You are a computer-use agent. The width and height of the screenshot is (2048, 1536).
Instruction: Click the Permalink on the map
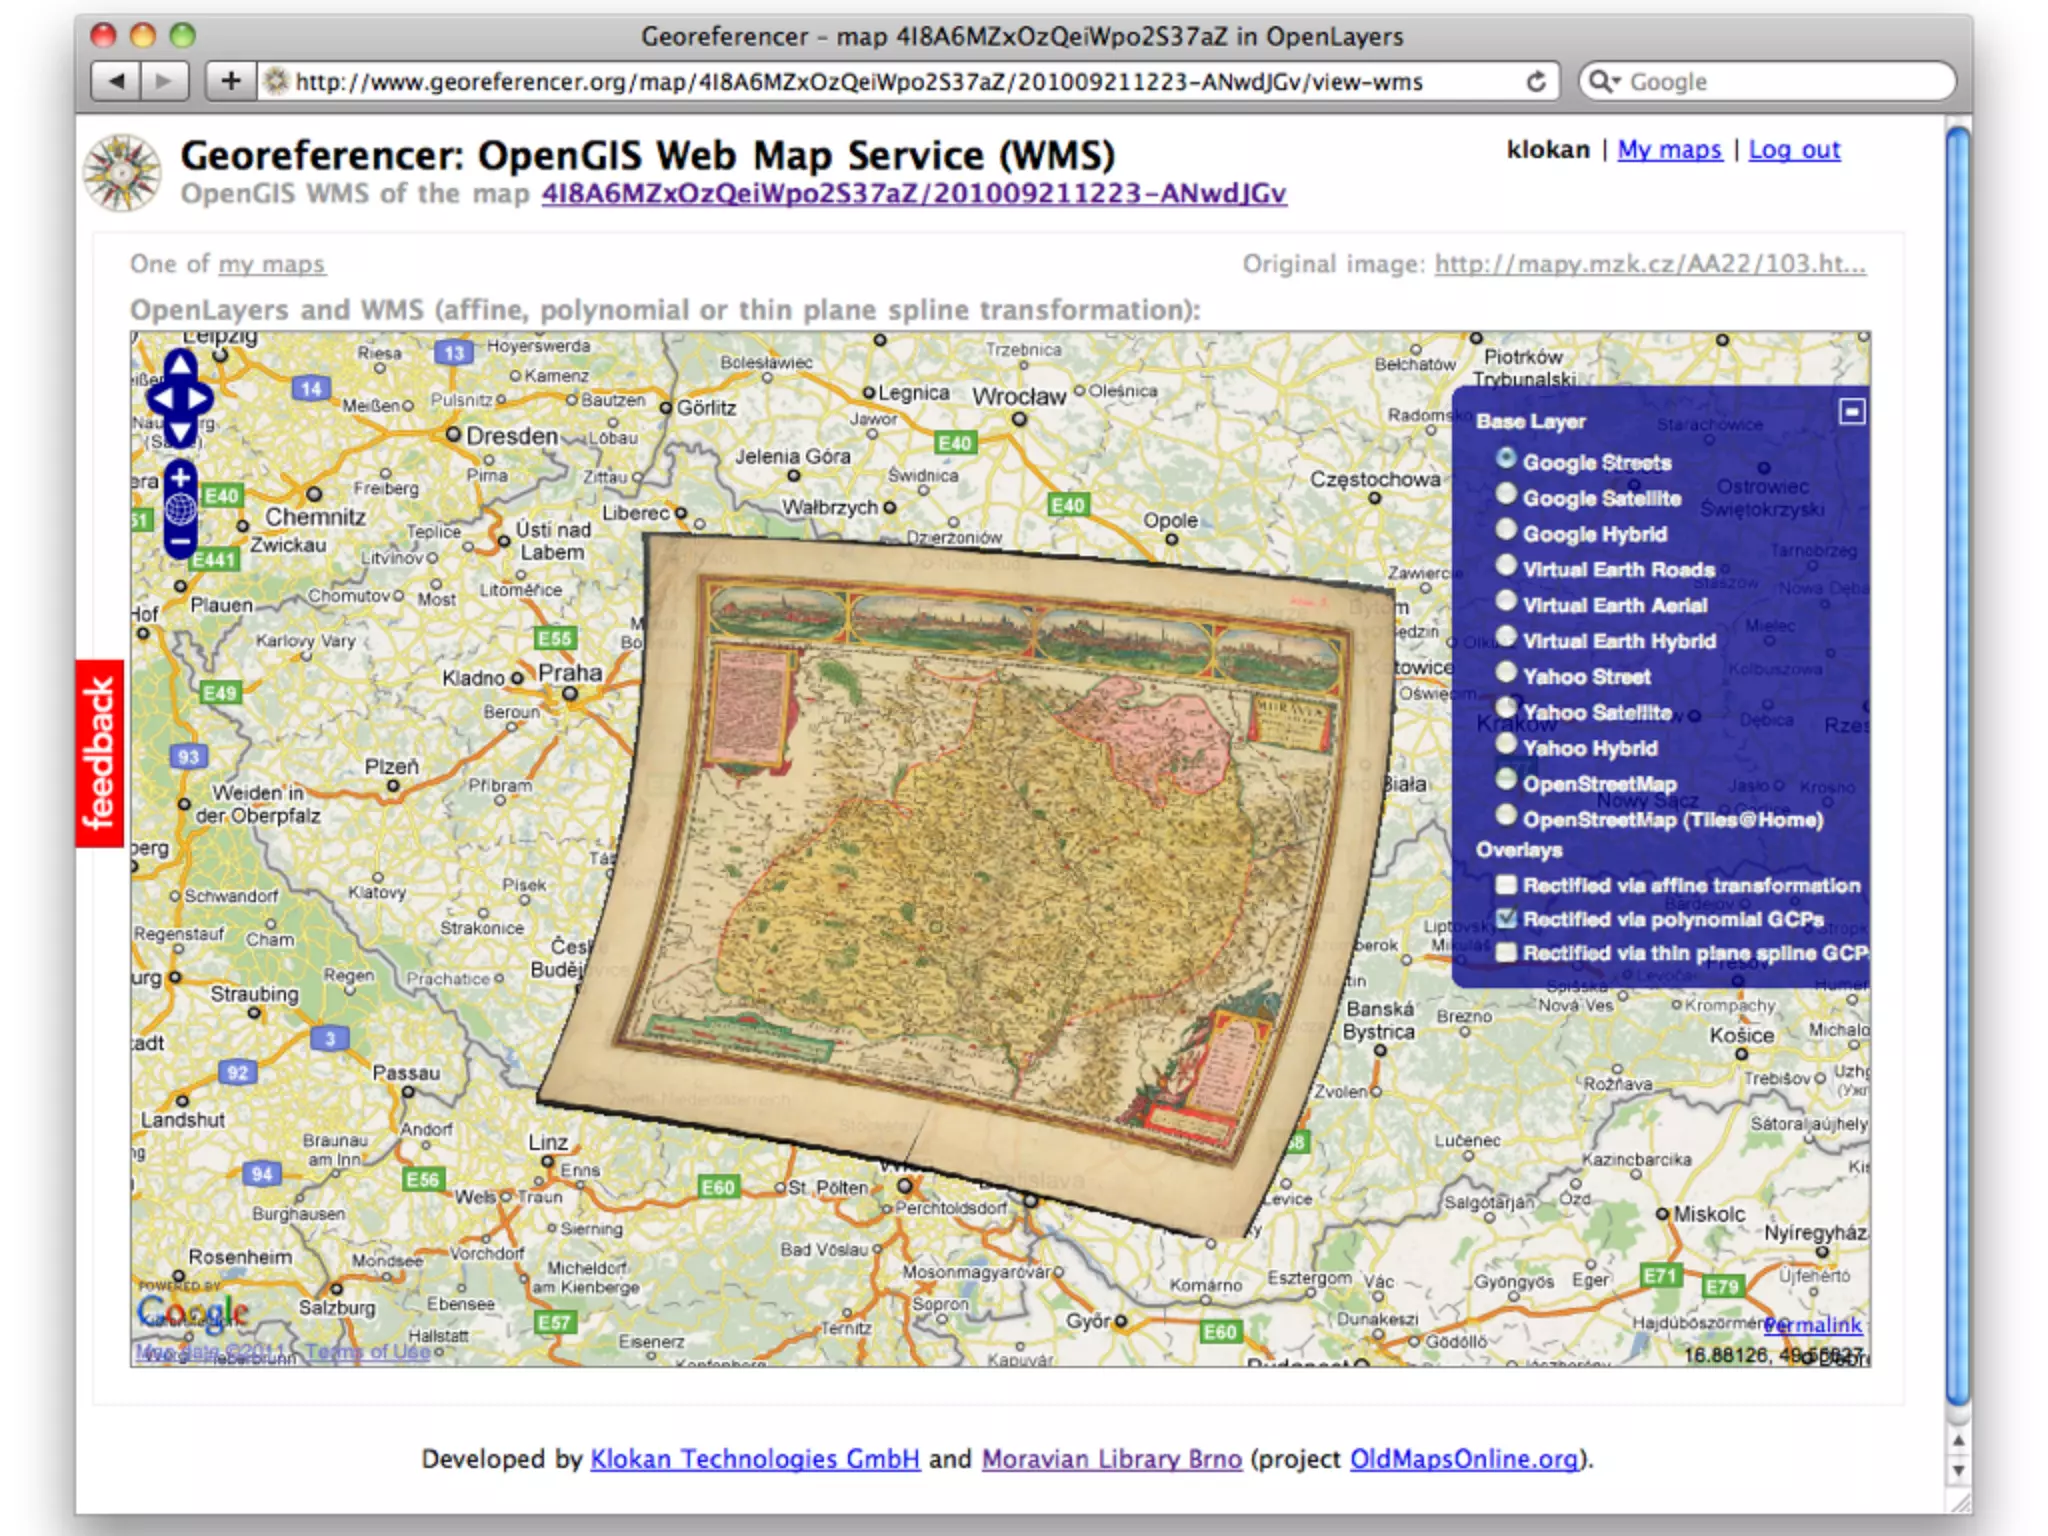click(x=1812, y=1325)
